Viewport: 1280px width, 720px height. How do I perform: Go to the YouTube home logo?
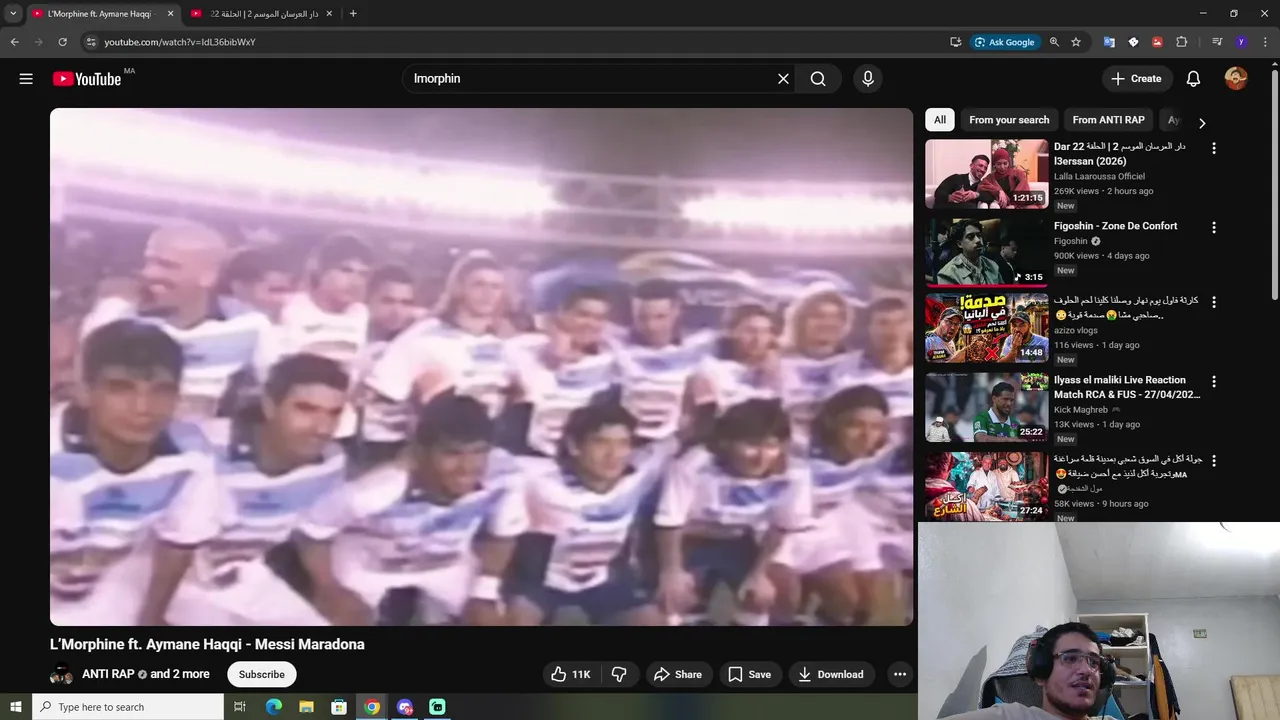[x=87, y=79]
